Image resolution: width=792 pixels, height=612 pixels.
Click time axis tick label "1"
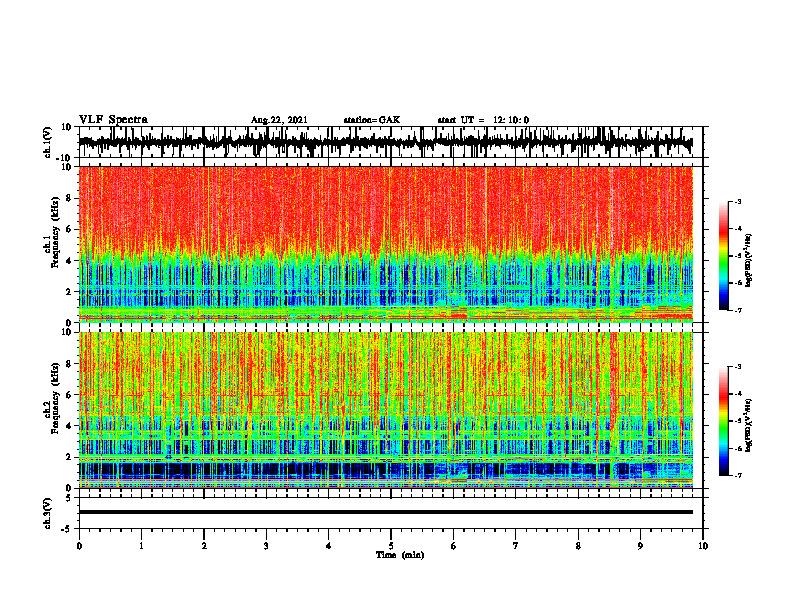[x=141, y=546]
